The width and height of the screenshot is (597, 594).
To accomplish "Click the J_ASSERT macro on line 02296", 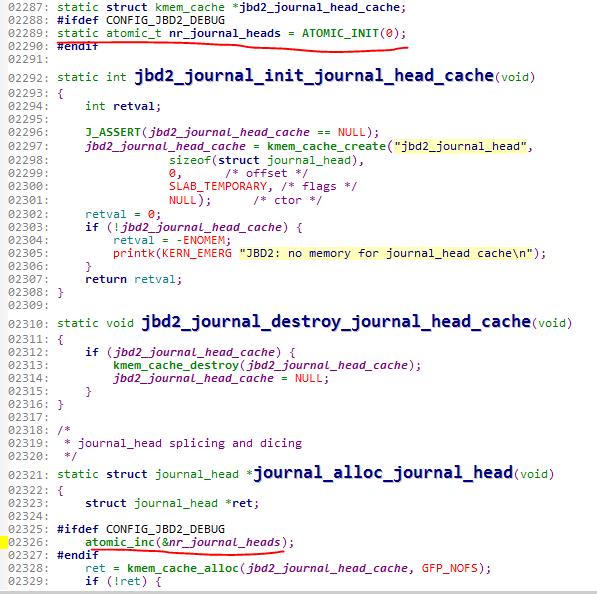I will pyautogui.click(x=113, y=132).
